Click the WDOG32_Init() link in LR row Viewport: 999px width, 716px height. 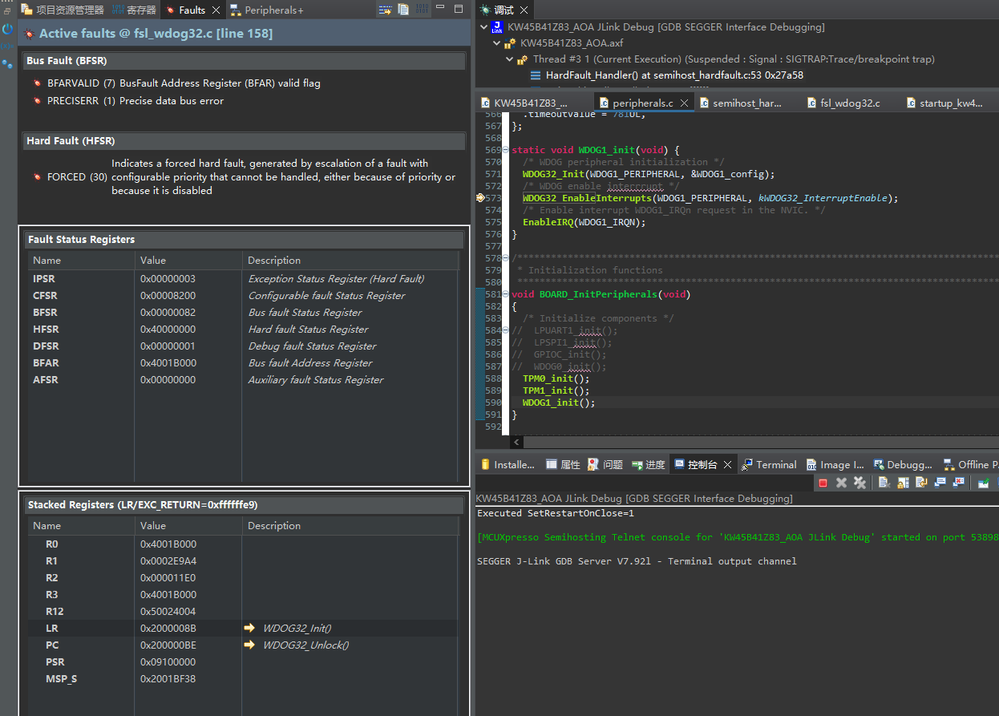[x=297, y=628]
